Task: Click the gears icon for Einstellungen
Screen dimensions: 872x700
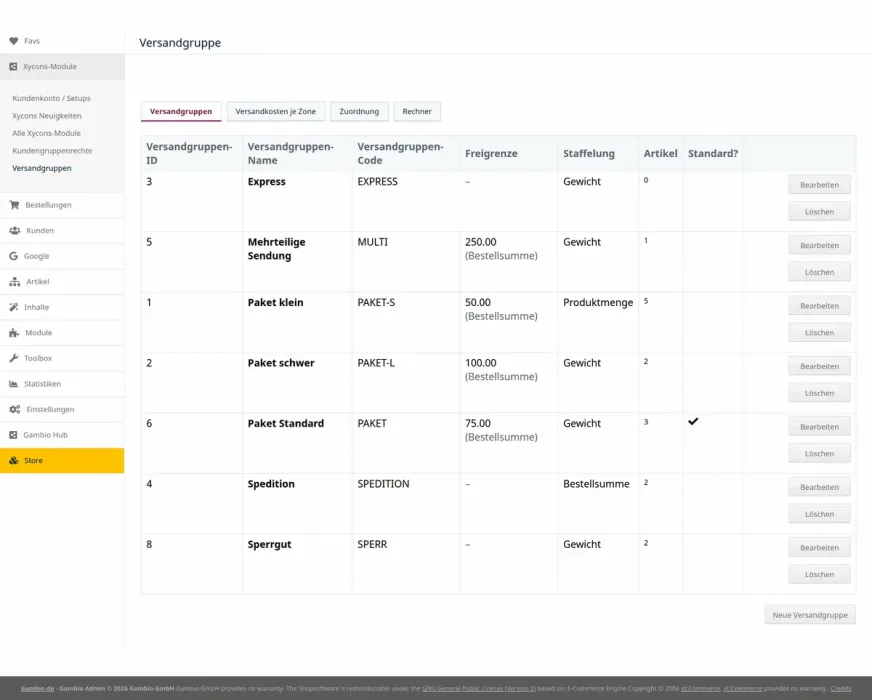Action: (14, 409)
